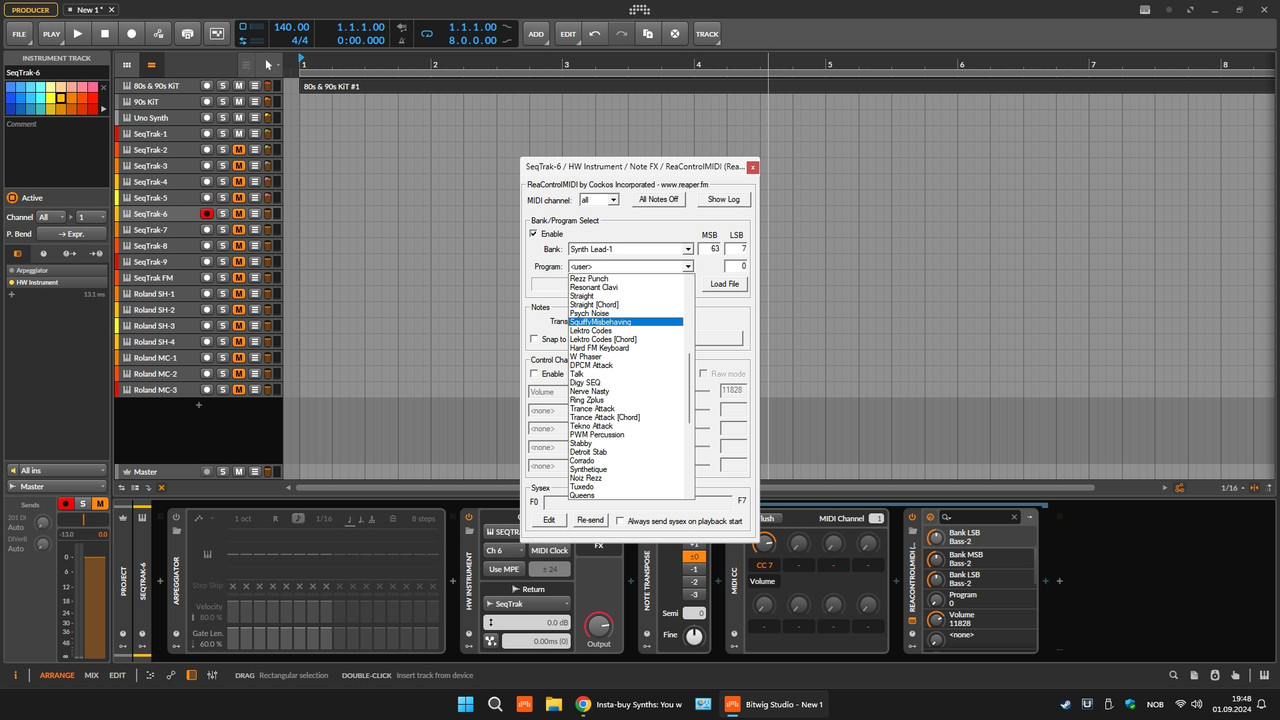
Task: Click the info 'i' icon in the bottom left
Action: tap(15, 675)
